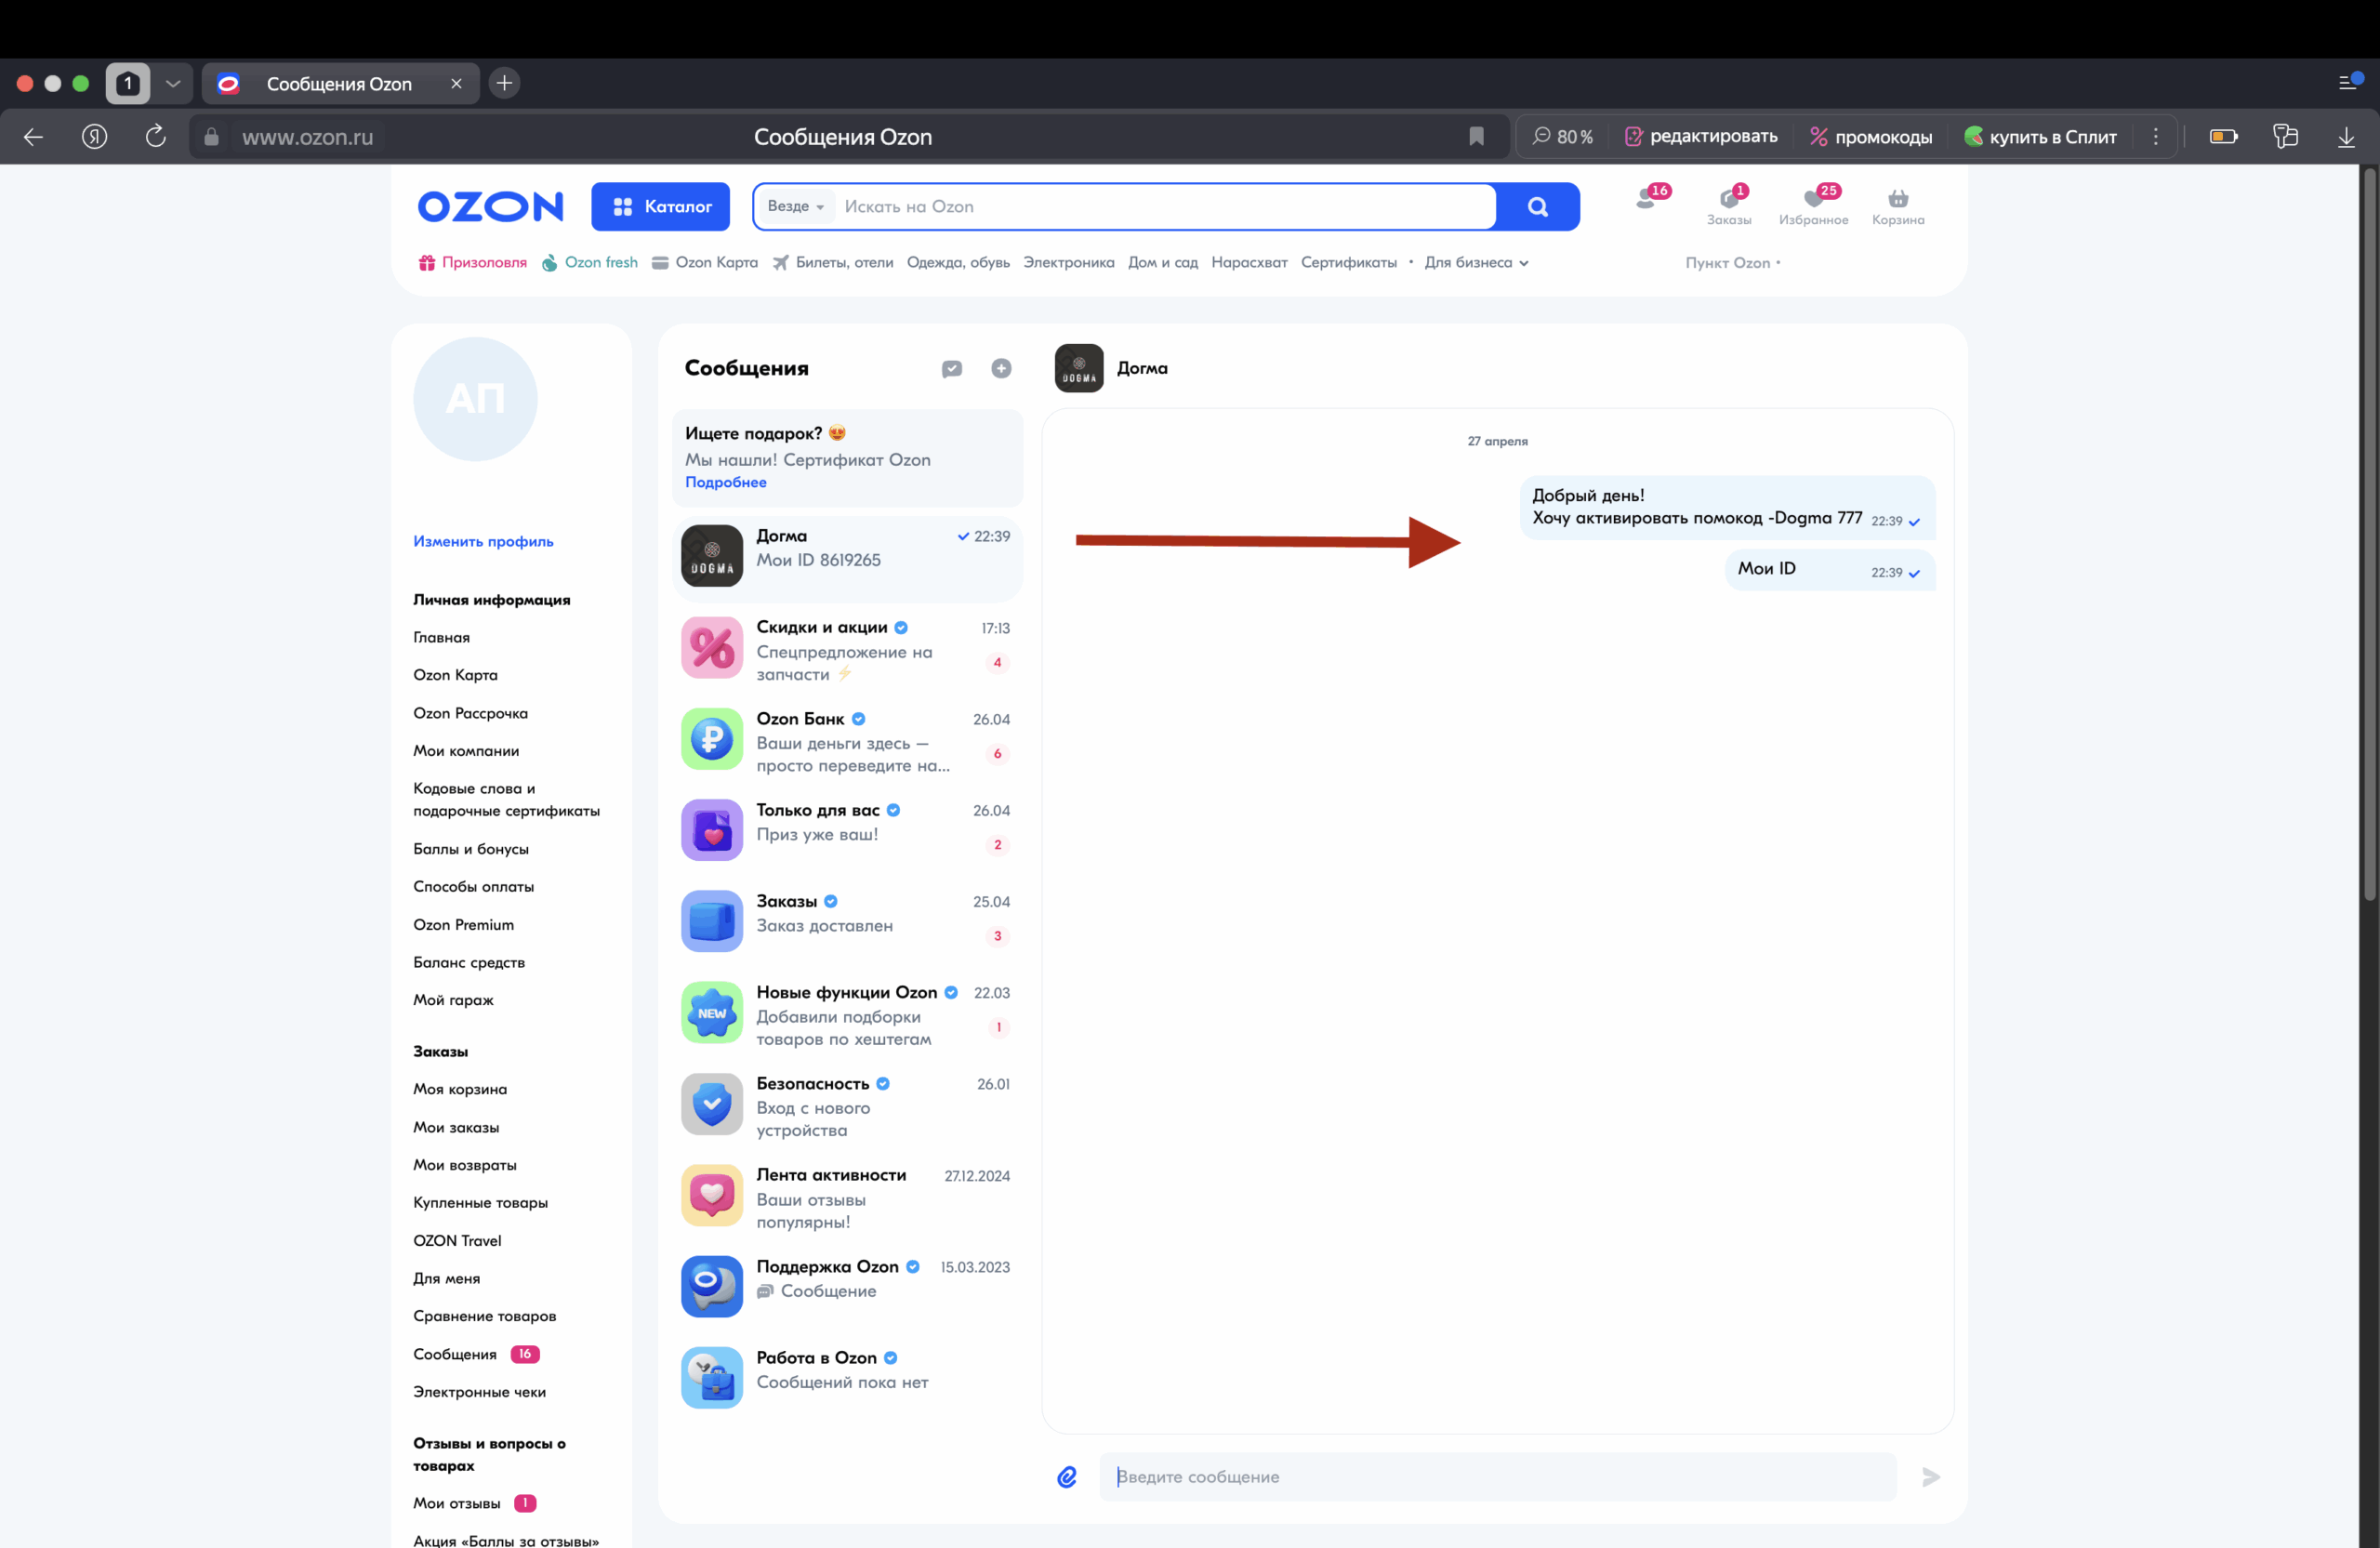Focus the Искать на Ozon search field
This screenshot has width=2380, height=1548.
[1165, 207]
